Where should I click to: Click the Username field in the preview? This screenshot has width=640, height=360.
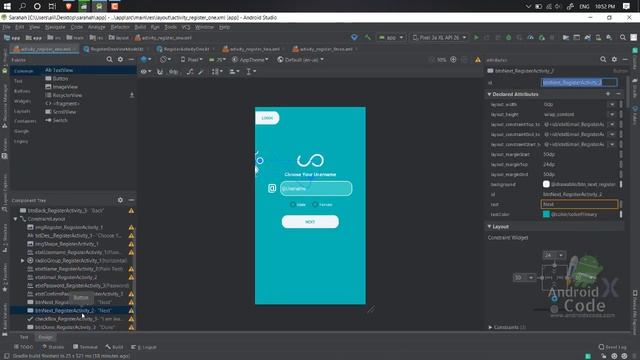[x=316, y=189]
